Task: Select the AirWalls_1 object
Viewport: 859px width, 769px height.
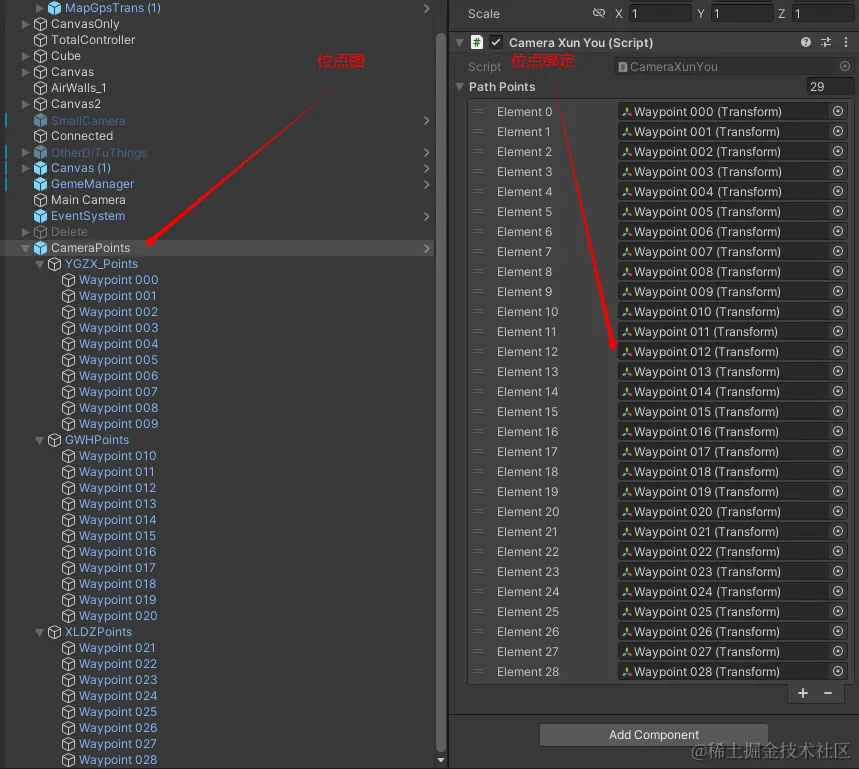Action: click(x=78, y=88)
